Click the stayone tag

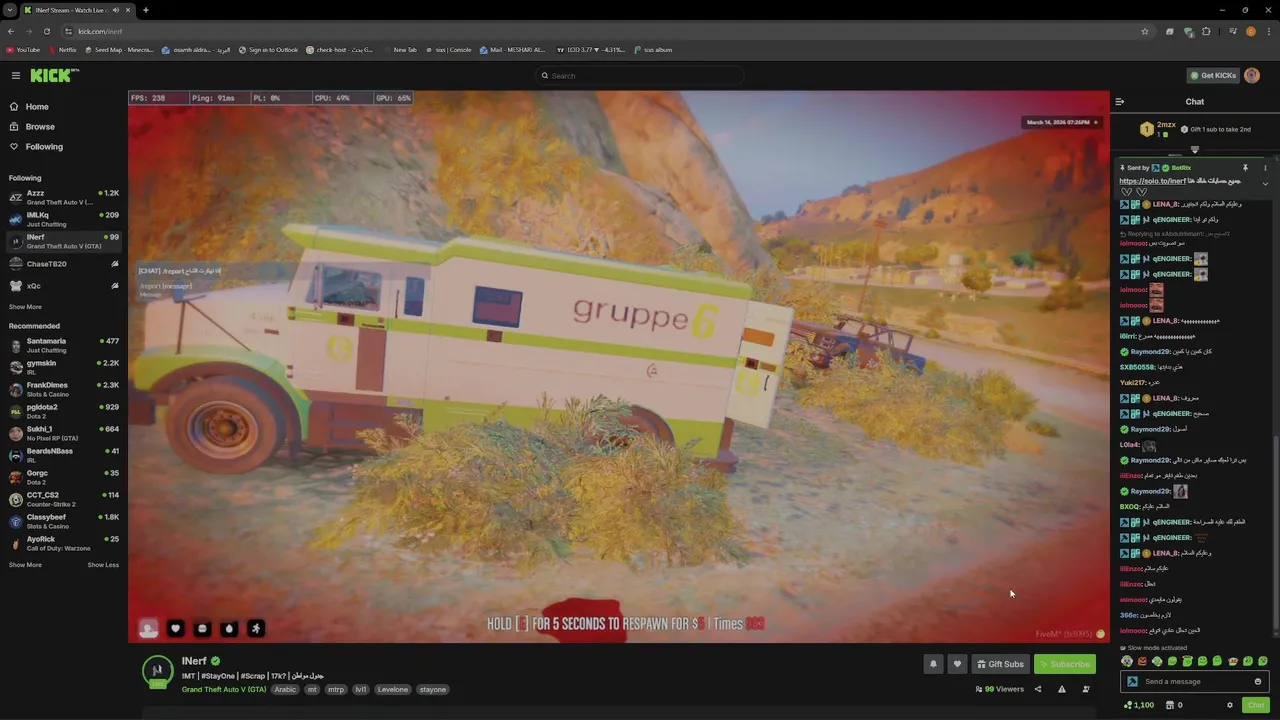coord(432,689)
